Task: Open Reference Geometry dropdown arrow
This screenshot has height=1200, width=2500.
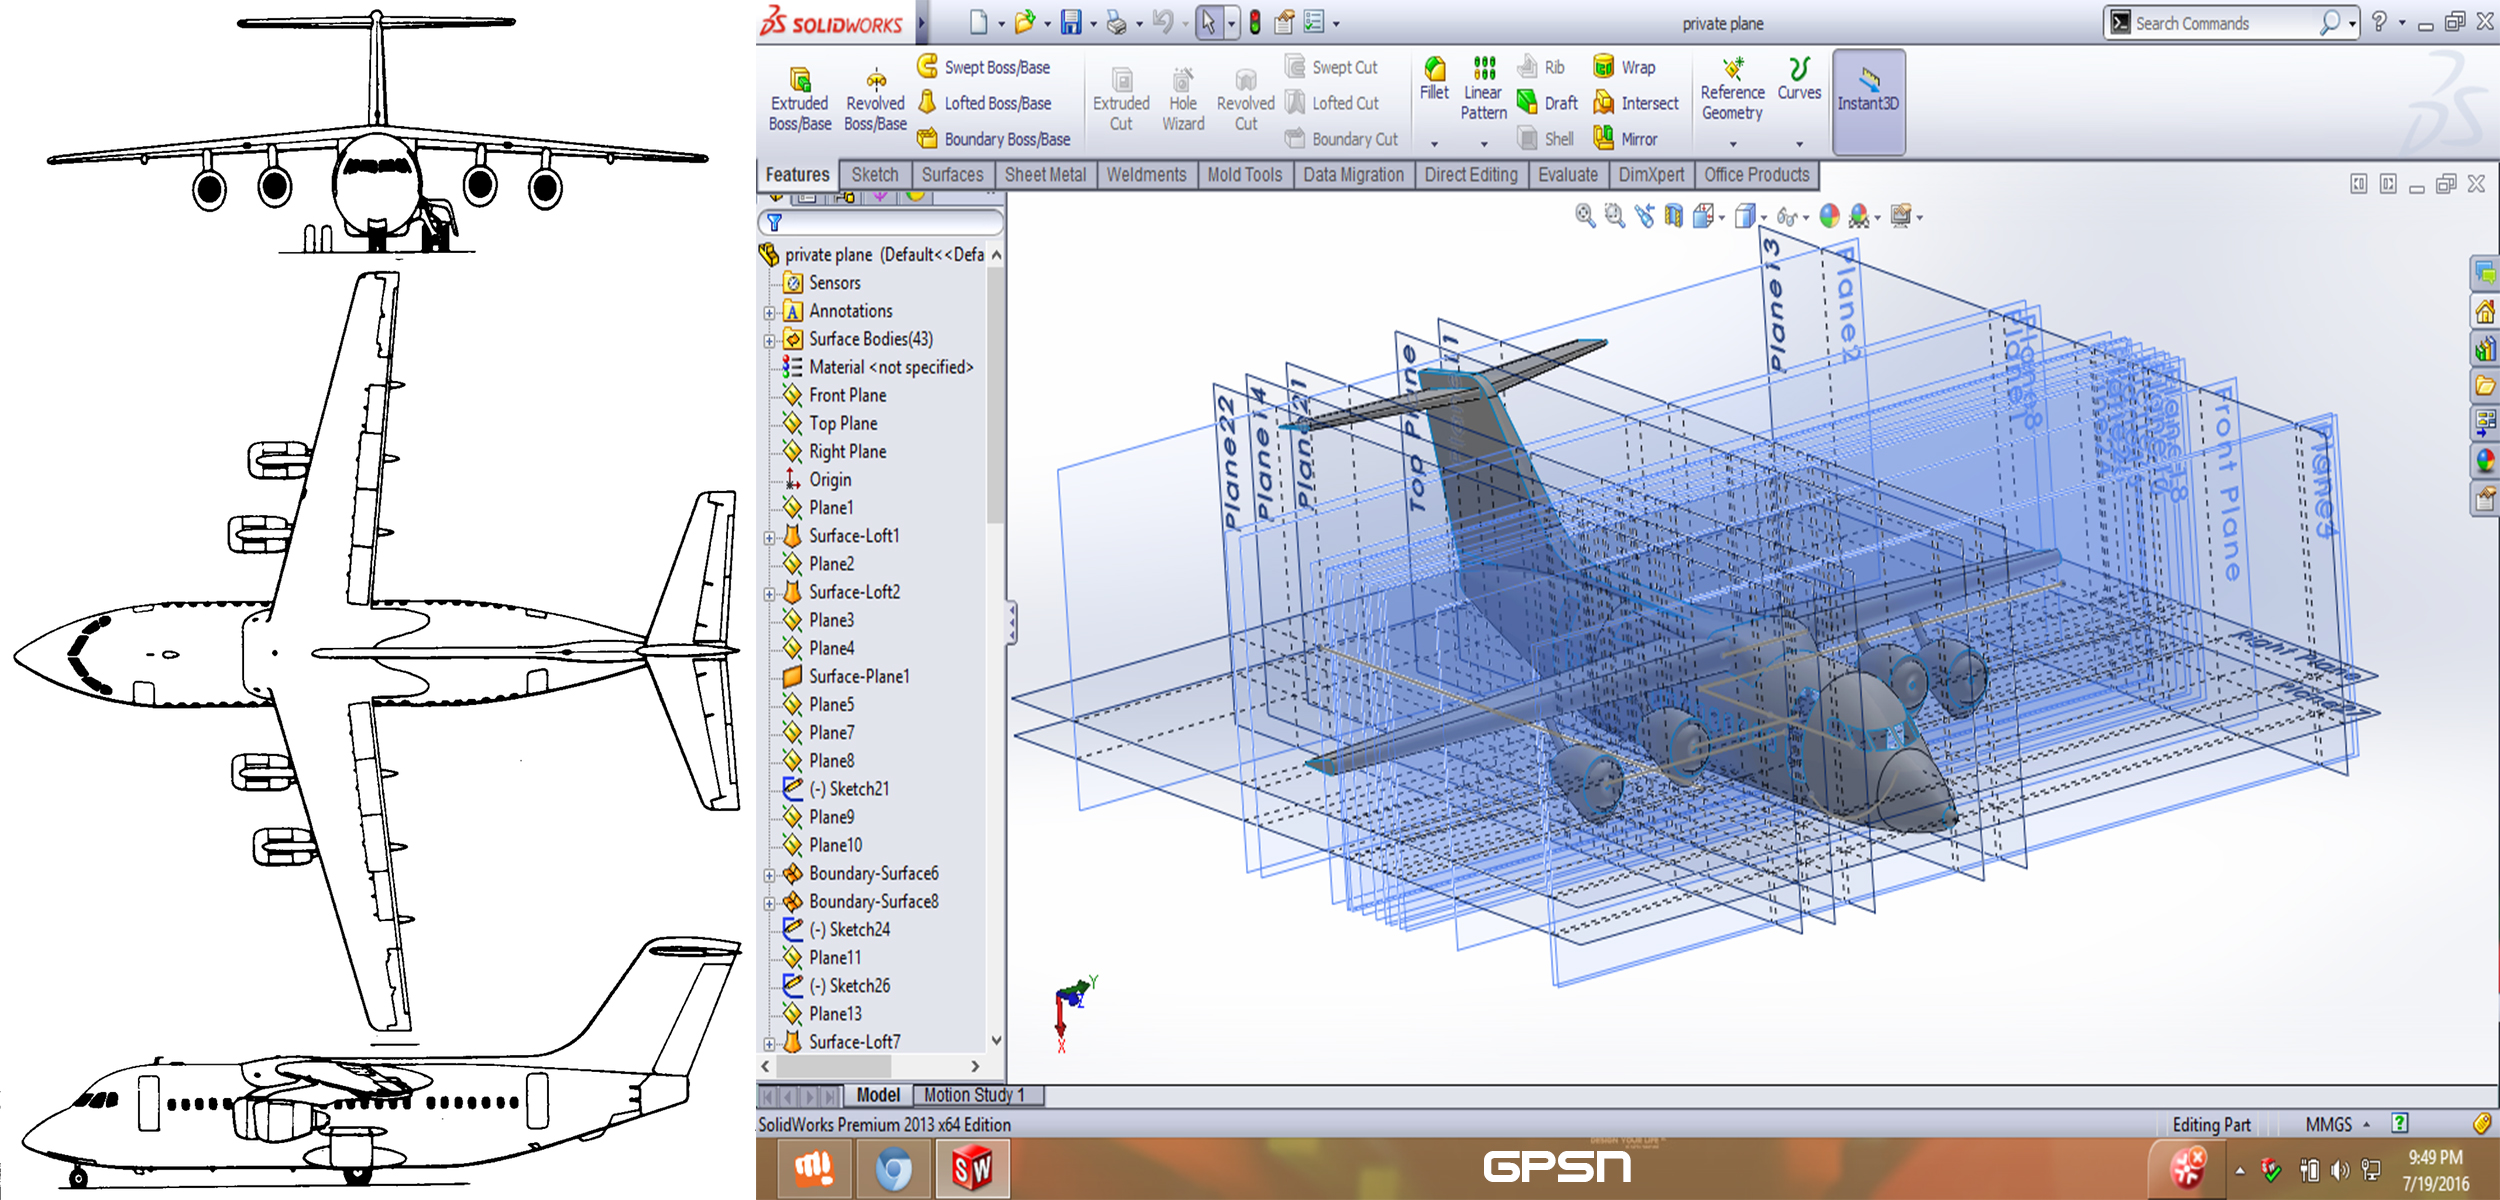Action: click(x=1733, y=144)
